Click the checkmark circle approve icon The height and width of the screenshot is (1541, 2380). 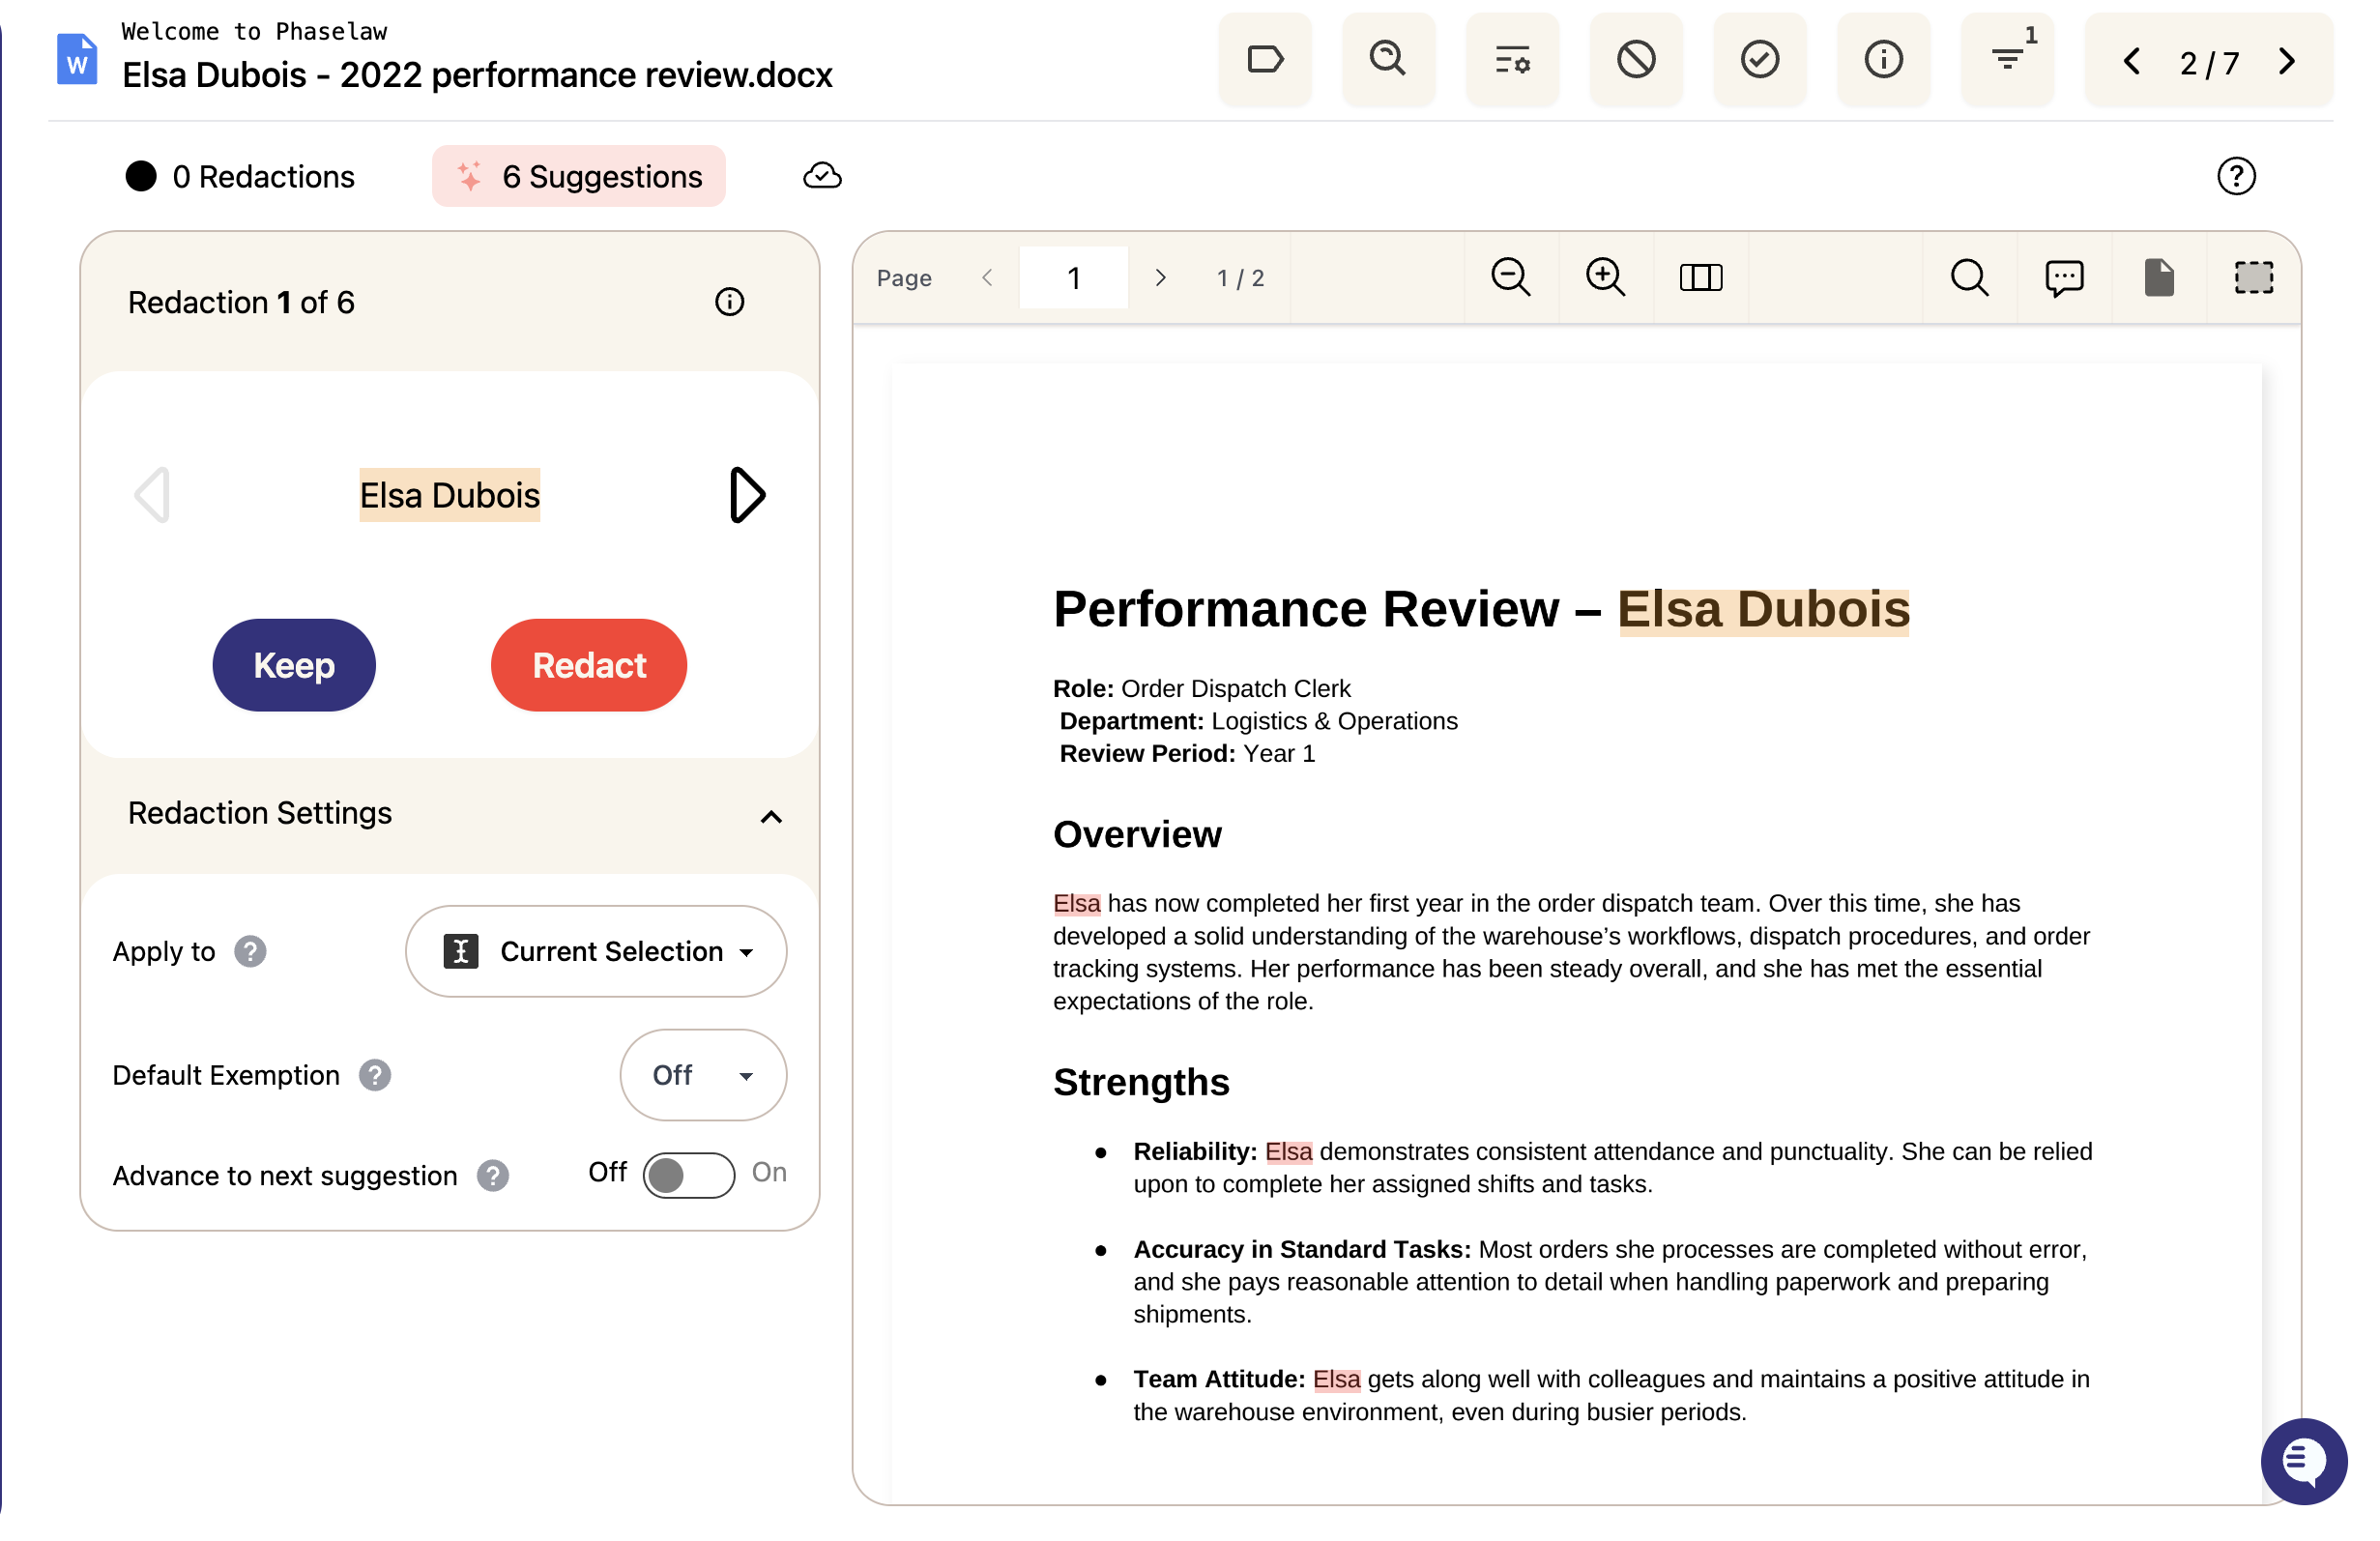point(1760,60)
